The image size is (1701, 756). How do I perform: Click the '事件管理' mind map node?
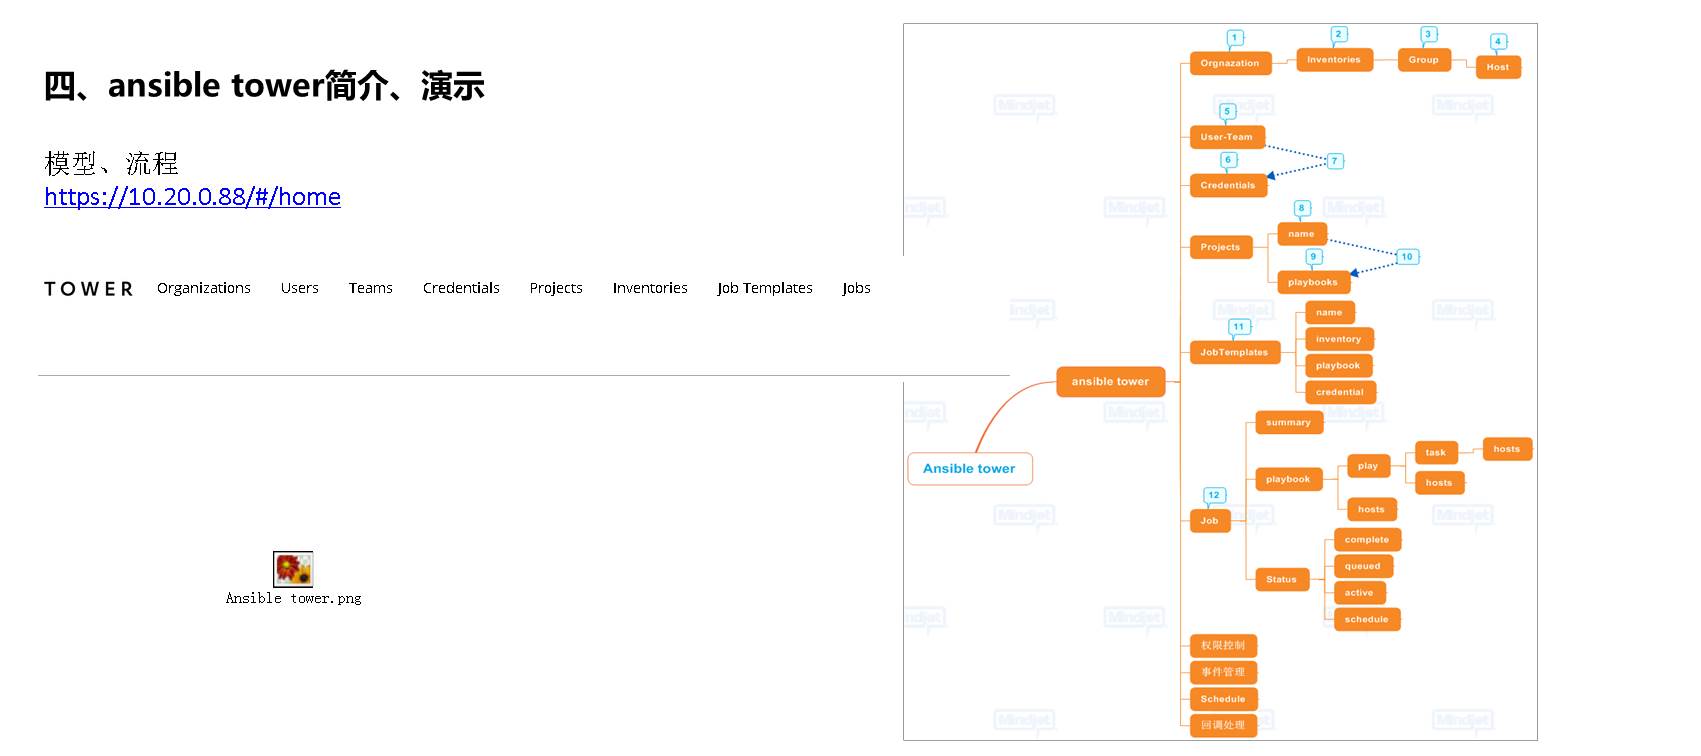tap(1223, 672)
